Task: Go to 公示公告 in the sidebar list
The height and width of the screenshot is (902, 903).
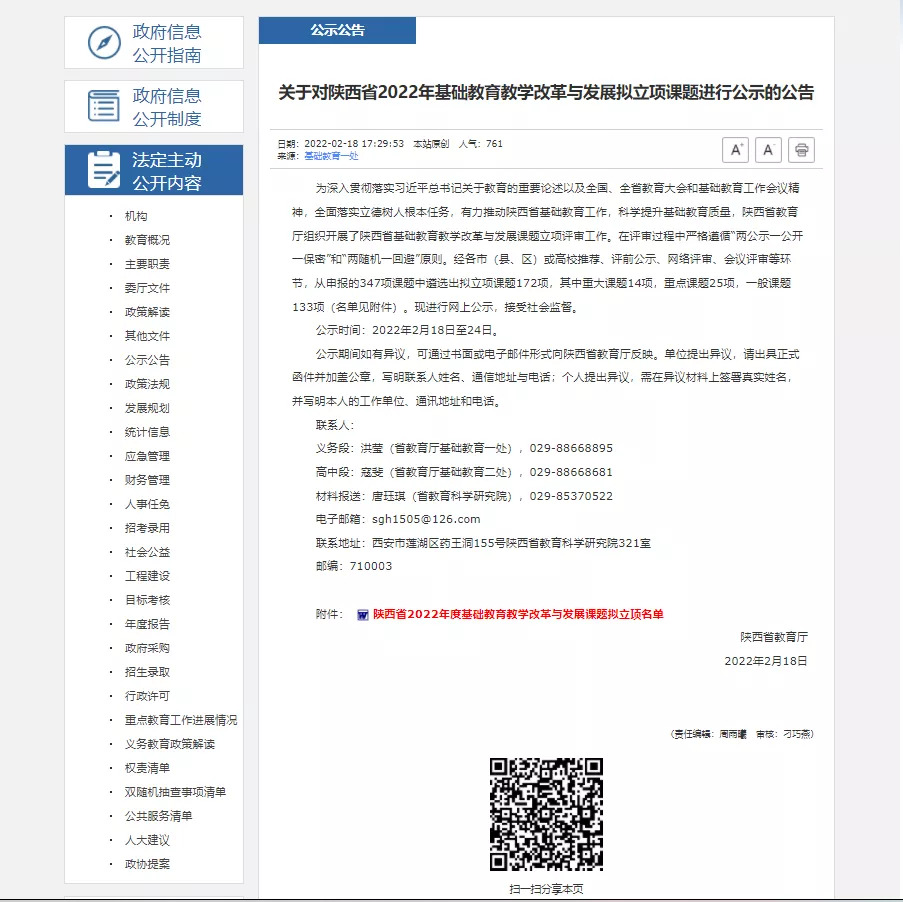Action: point(147,360)
